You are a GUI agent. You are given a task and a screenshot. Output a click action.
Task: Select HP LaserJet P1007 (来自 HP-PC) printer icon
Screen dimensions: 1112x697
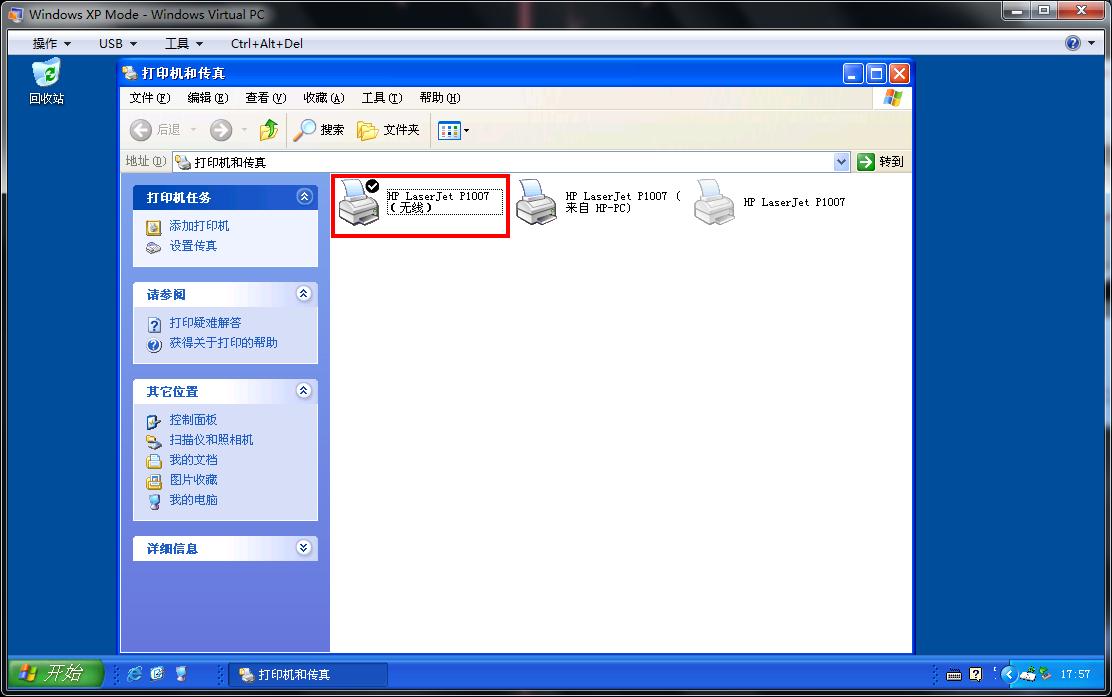coord(537,203)
